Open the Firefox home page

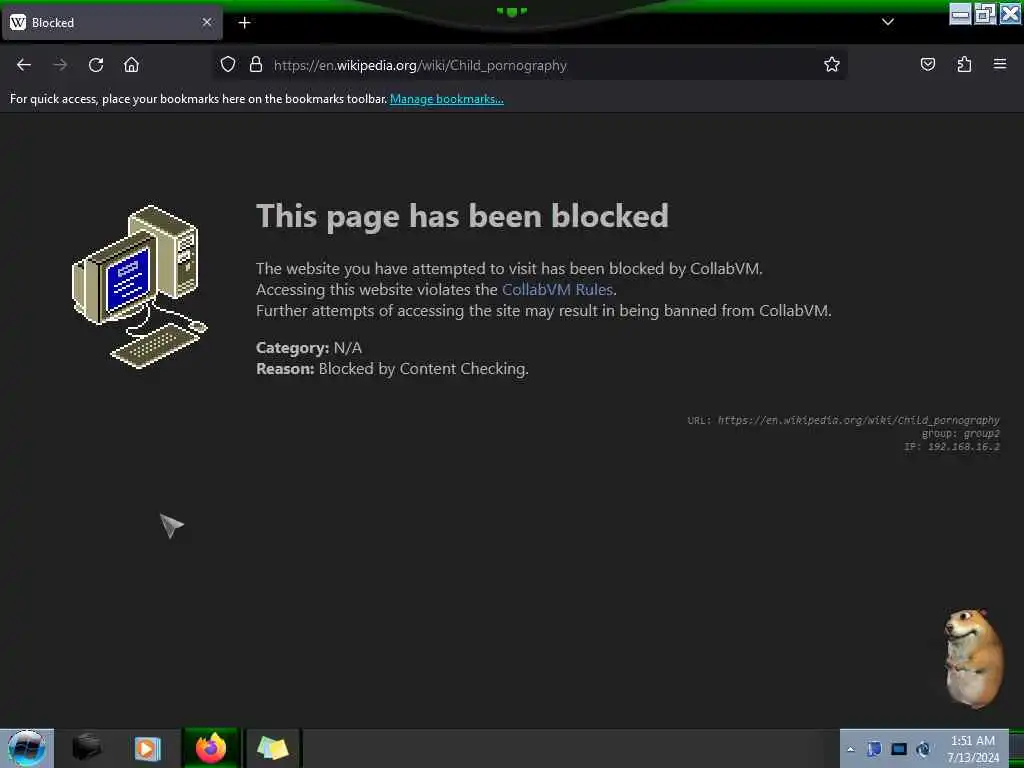[131, 65]
